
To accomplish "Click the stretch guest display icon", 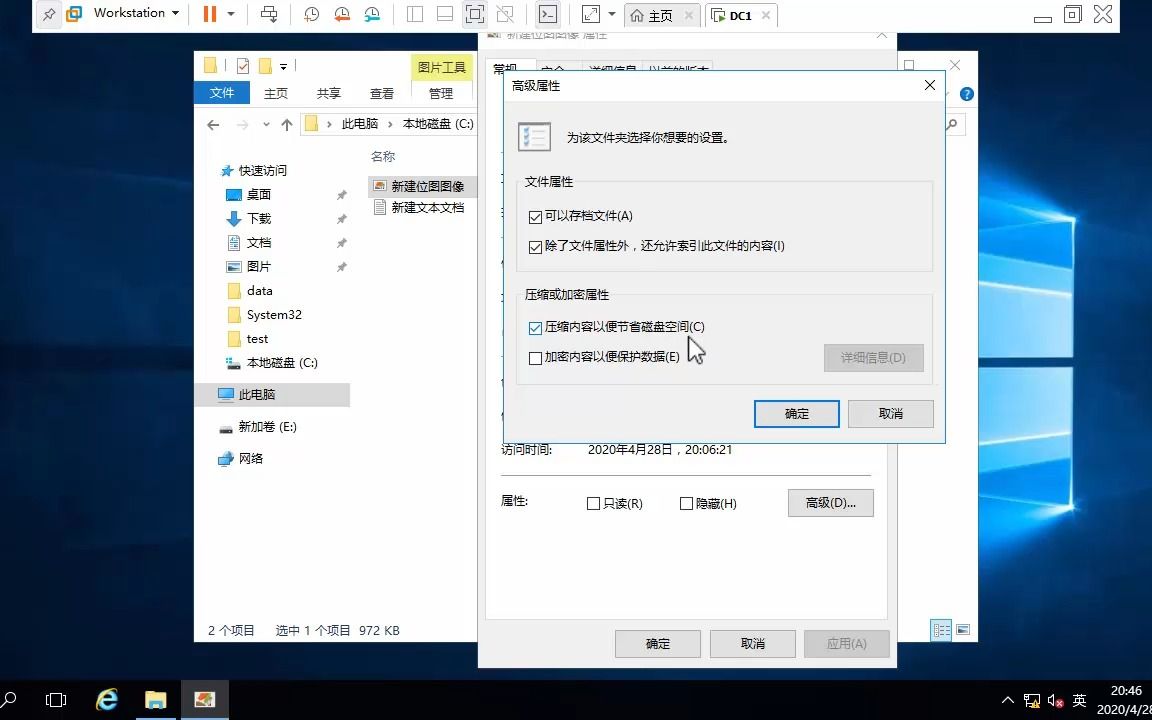I will point(591,14).
